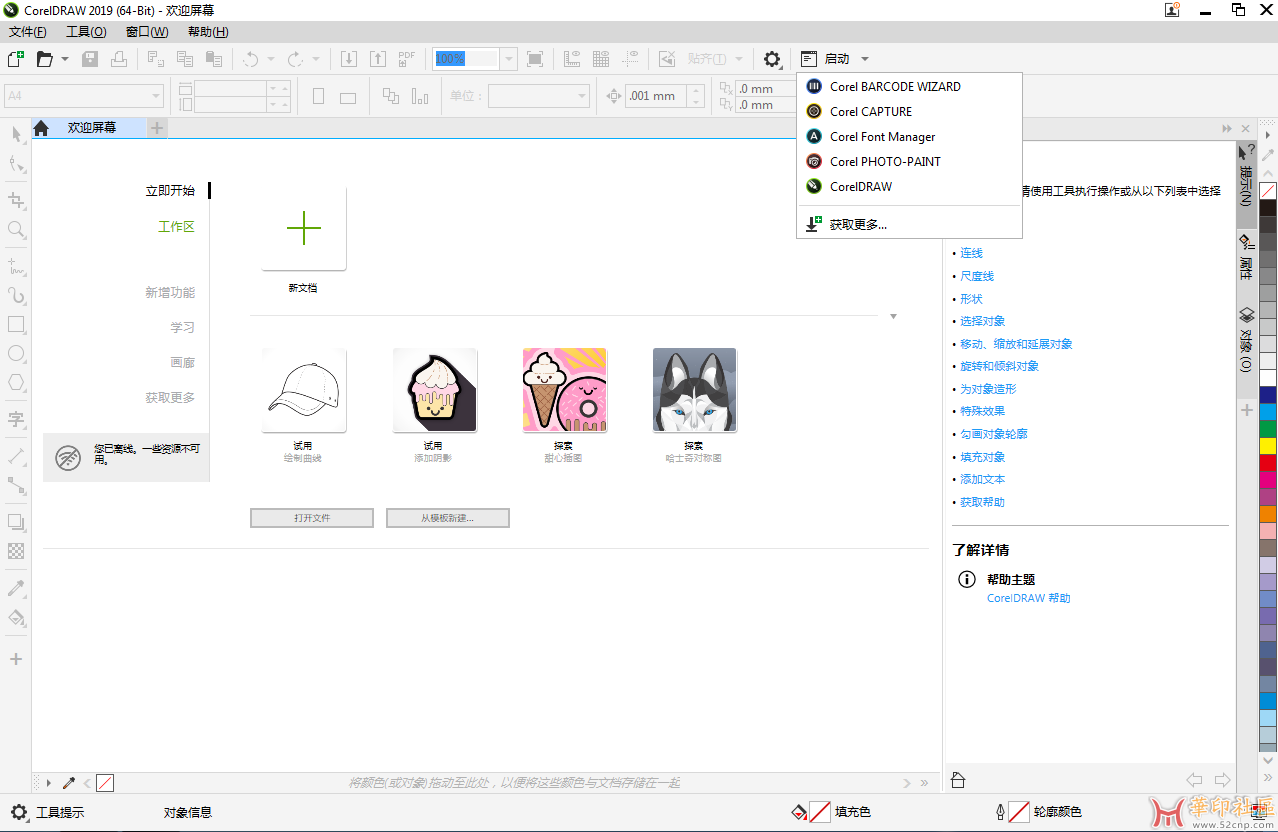Screen dimensions: 1278x832
Task: Select the Transparency checkerboard tool
Action: [x=16, y=551]
